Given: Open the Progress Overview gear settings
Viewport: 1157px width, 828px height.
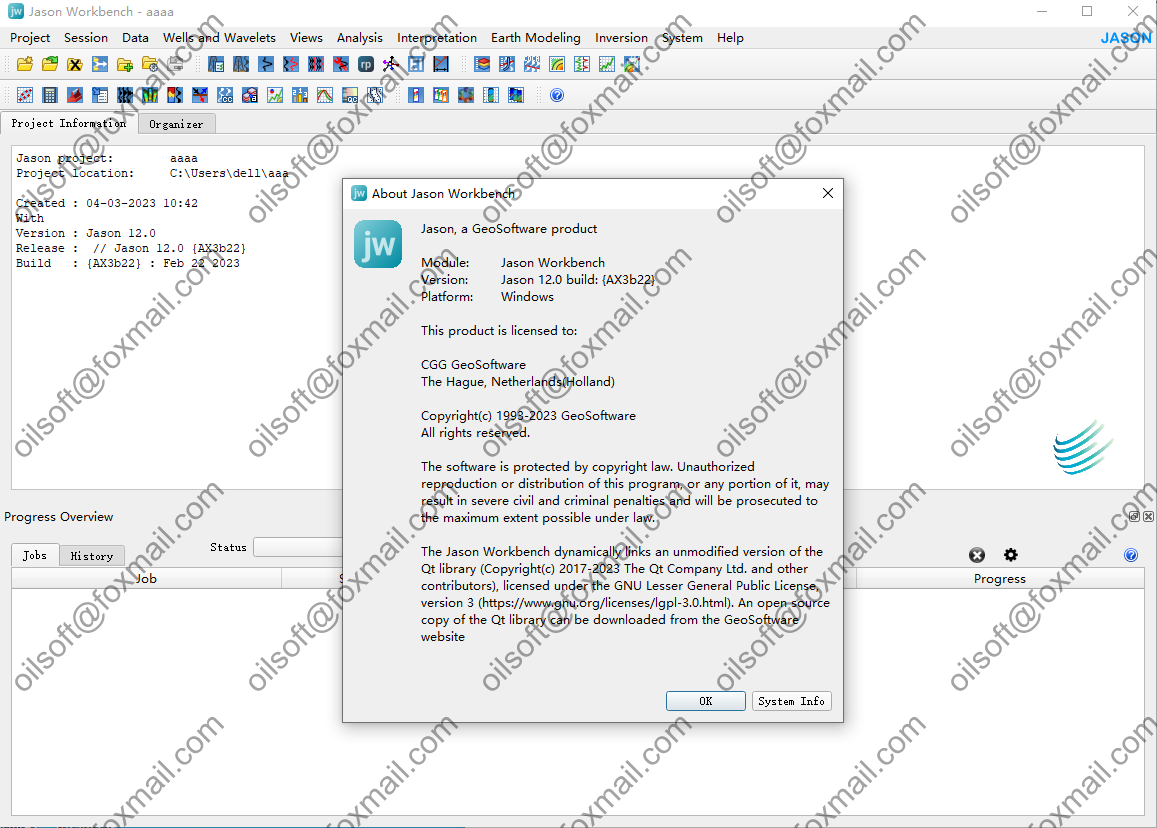Looking at the screenshot, I should click(x=1011, y=554).
